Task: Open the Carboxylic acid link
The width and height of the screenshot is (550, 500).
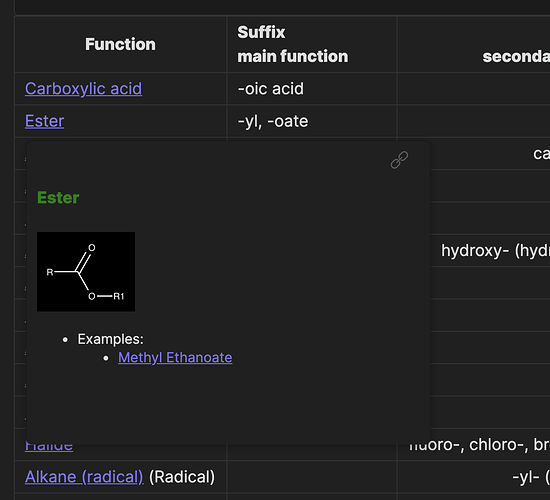Action: pos(83,89)
